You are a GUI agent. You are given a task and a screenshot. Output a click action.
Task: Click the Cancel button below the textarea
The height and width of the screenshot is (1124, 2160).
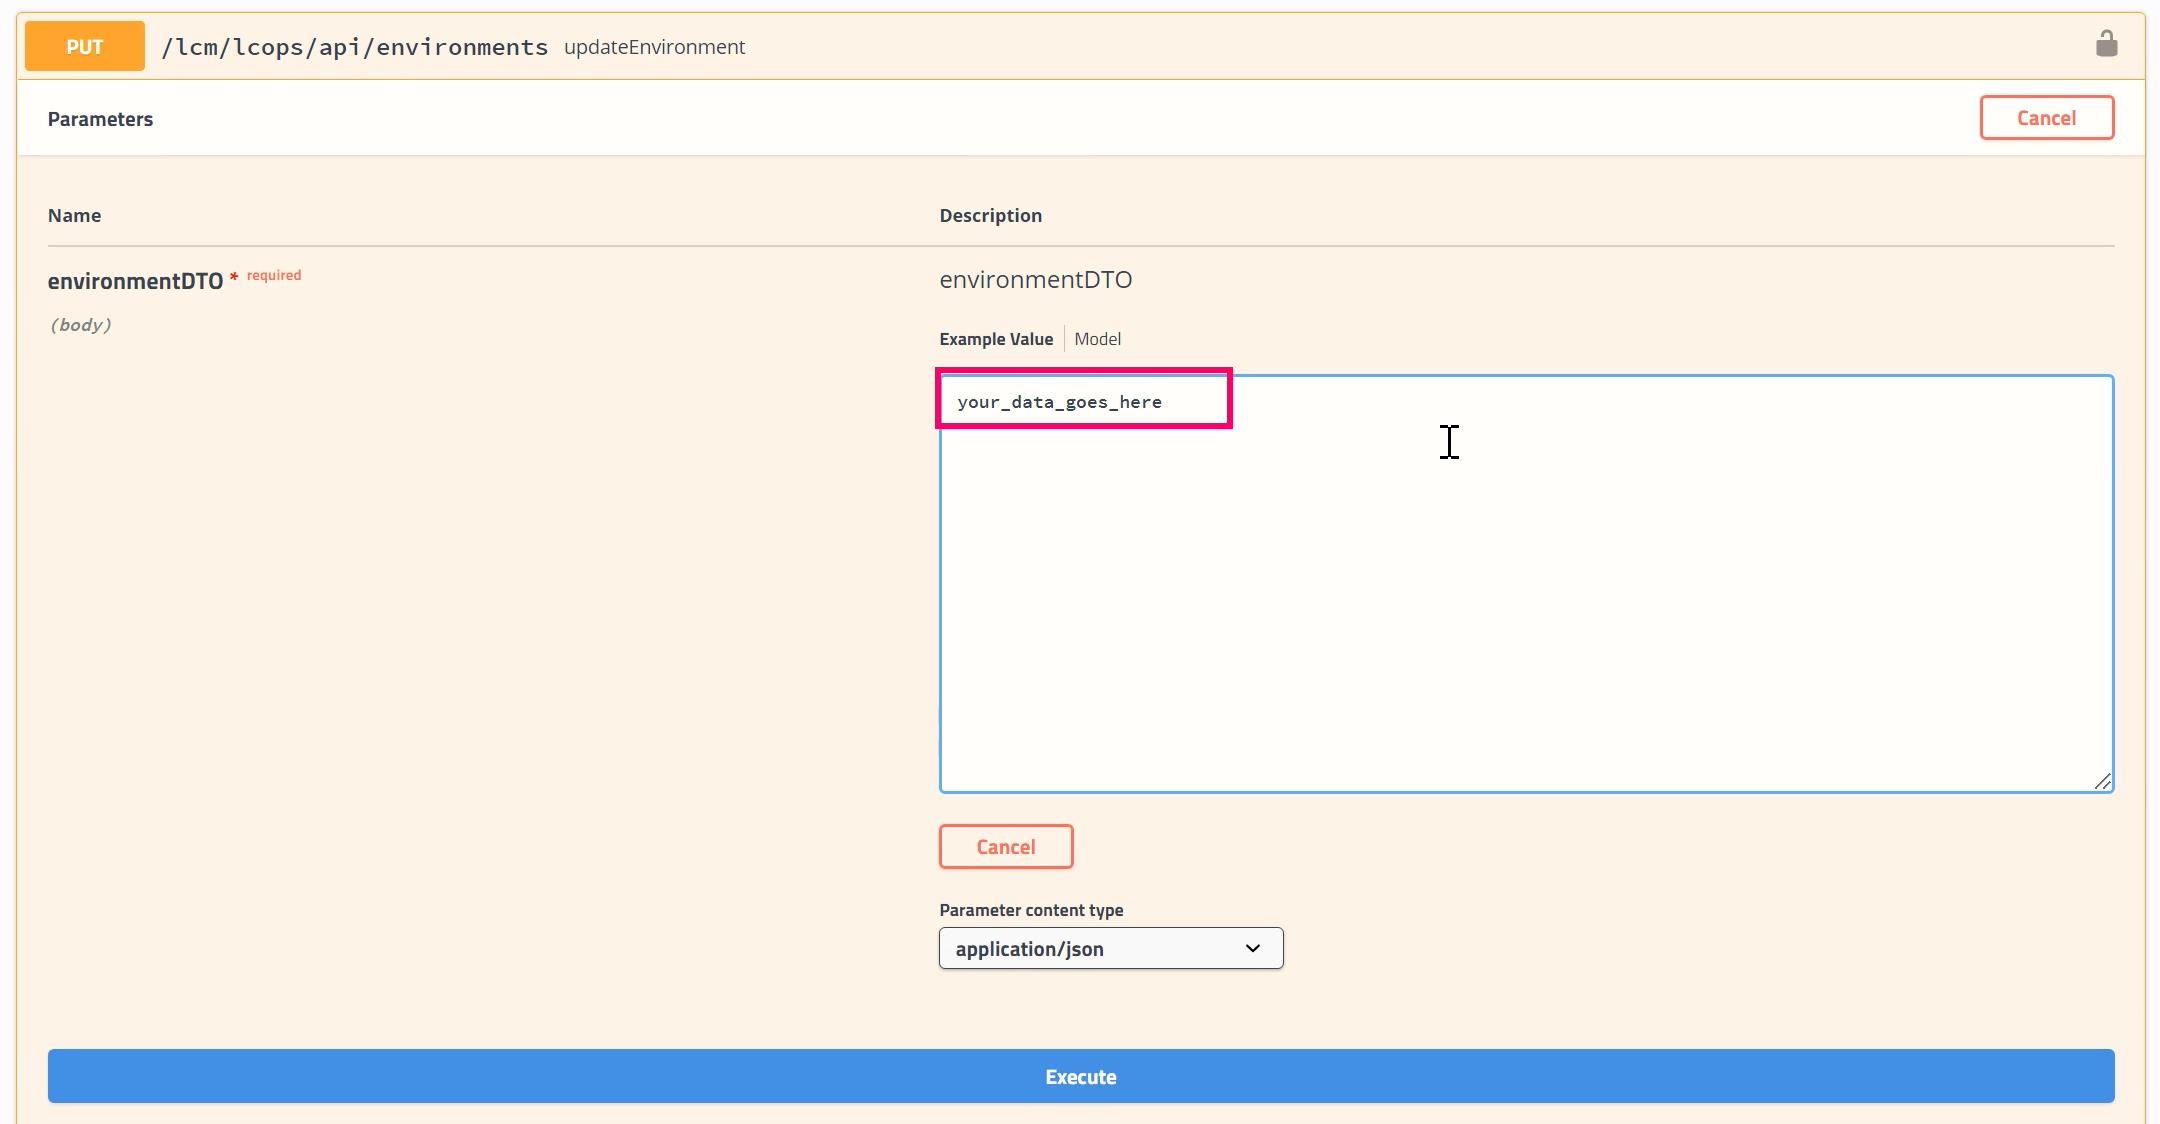tap(1005, 847)
